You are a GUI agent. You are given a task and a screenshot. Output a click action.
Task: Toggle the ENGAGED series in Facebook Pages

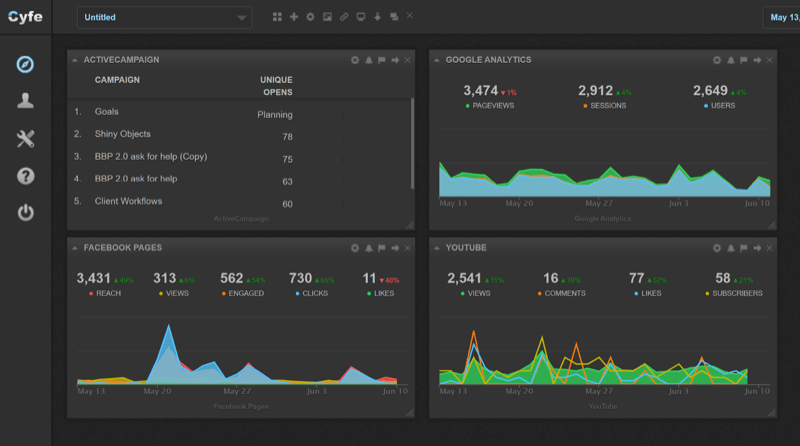point(243,293)
